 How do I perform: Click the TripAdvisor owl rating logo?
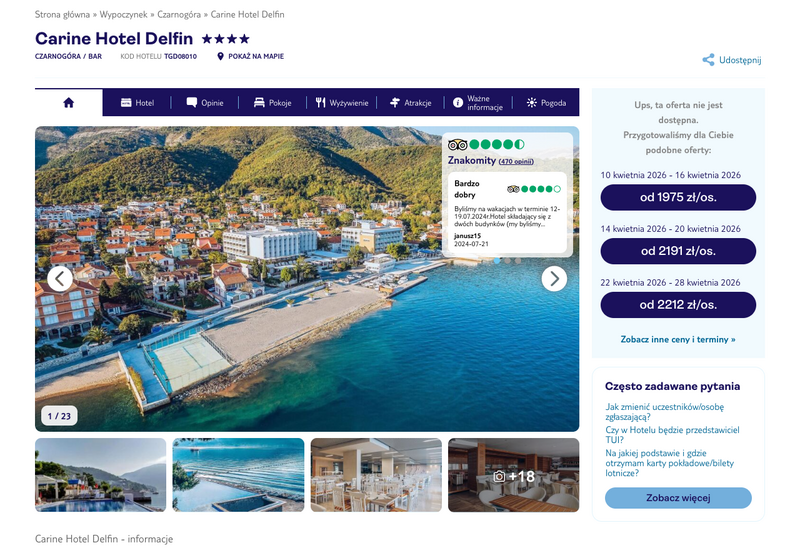458,145
